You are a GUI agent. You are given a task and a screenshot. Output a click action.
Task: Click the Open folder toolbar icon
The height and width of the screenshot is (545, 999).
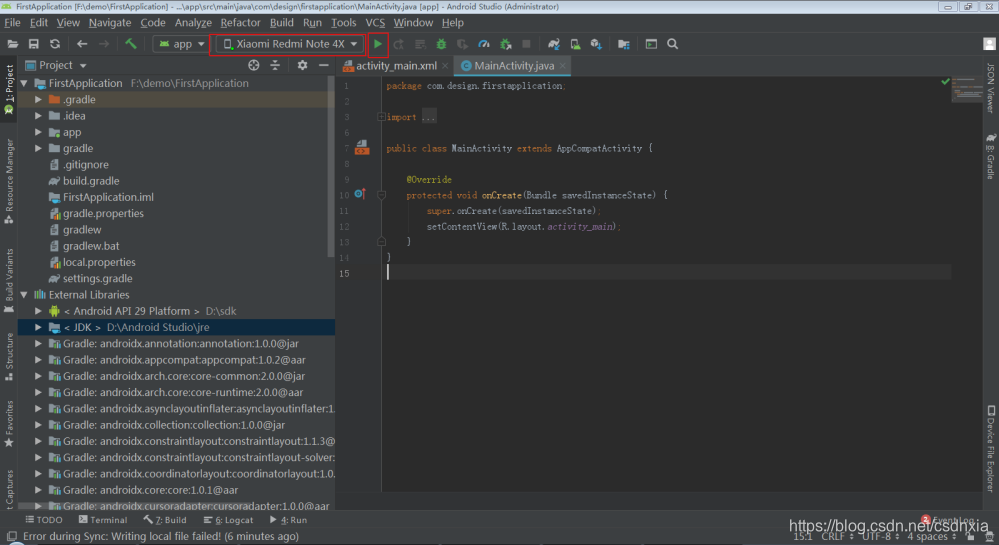coord(12,44)
